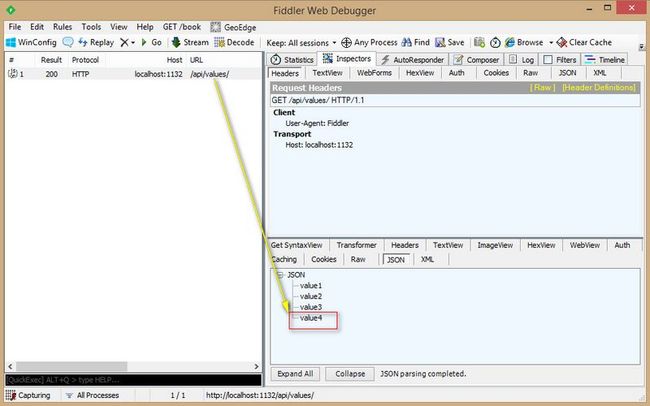The image size is (650, 406).
Task: Select the WebView response tab
Action: point(585,245)
